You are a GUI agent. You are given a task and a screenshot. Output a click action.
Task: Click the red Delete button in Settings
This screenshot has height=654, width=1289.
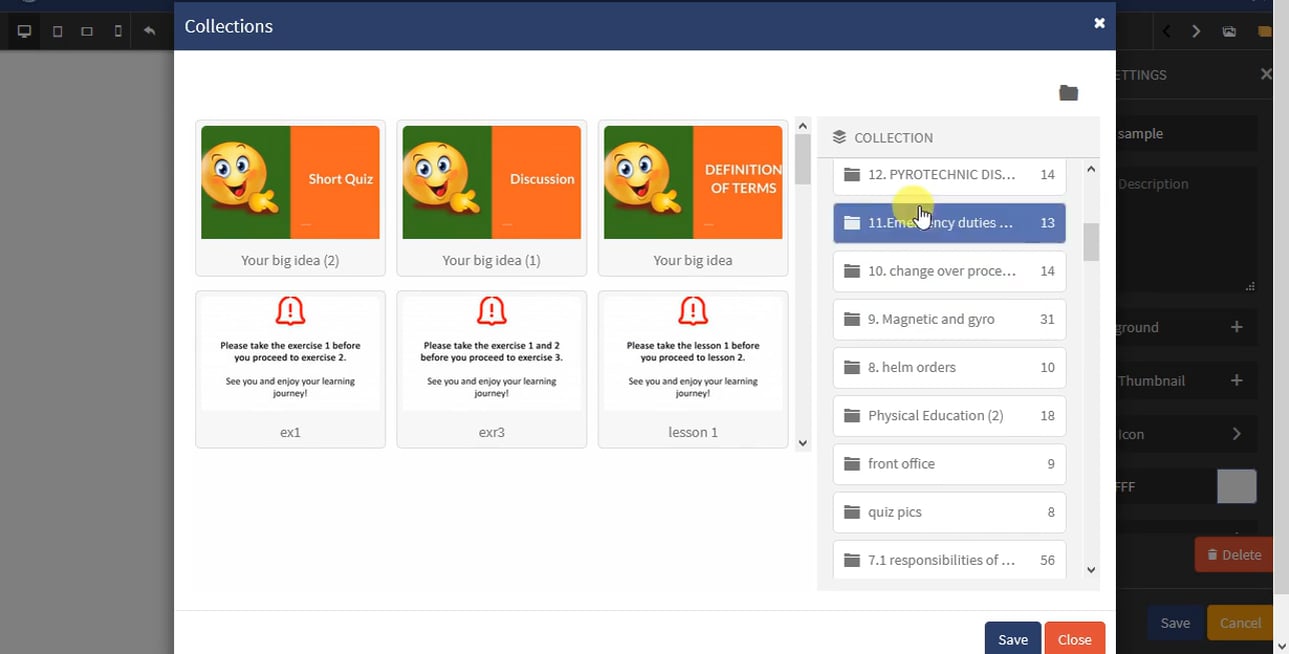pos(1234,554)
